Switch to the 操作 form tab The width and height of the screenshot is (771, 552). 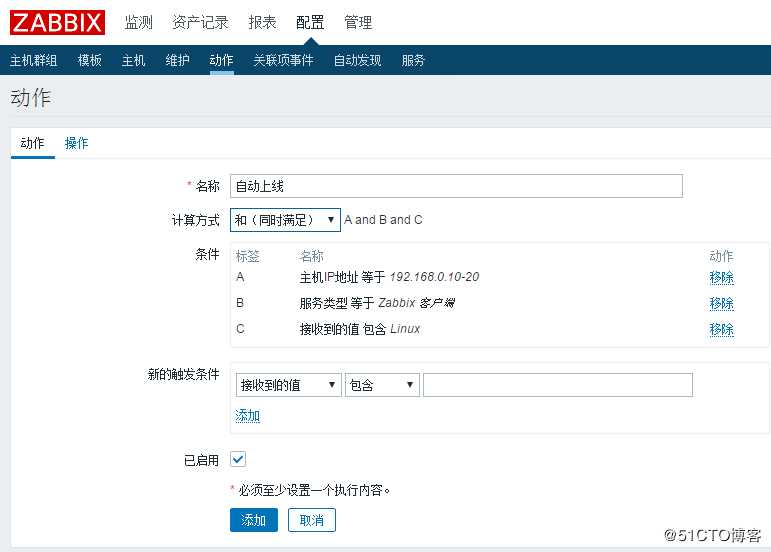click(x=76, y=144)
